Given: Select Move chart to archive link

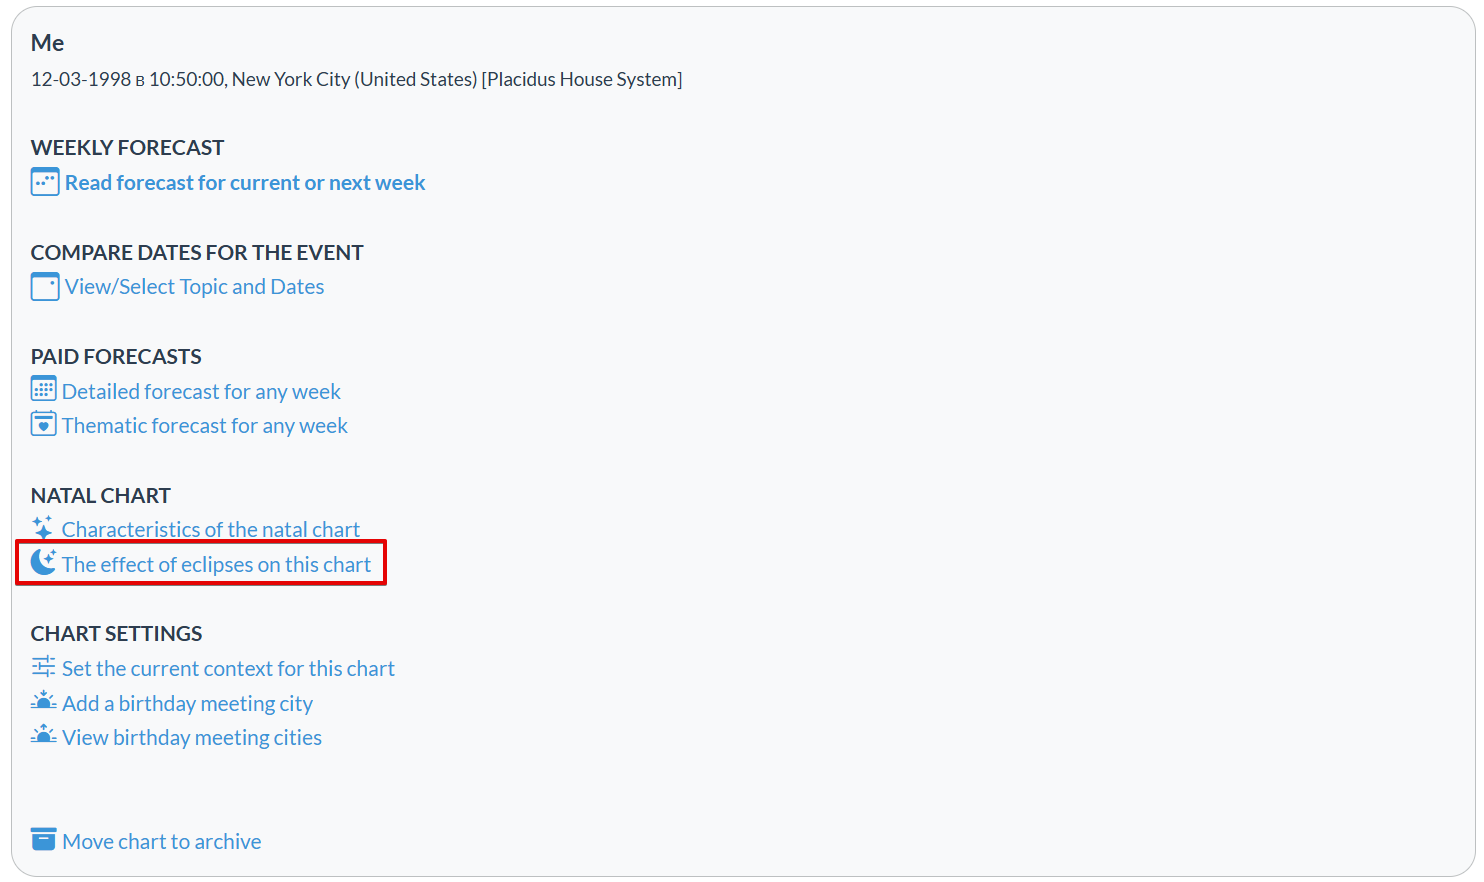Looking at the screenshot, I should coord(161,842).
